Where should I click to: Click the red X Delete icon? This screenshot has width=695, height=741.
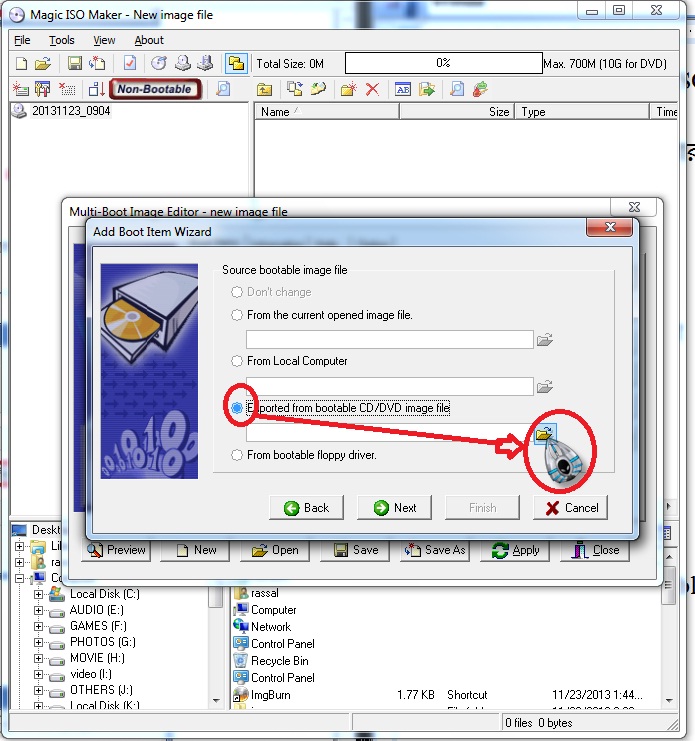[372, 89]
